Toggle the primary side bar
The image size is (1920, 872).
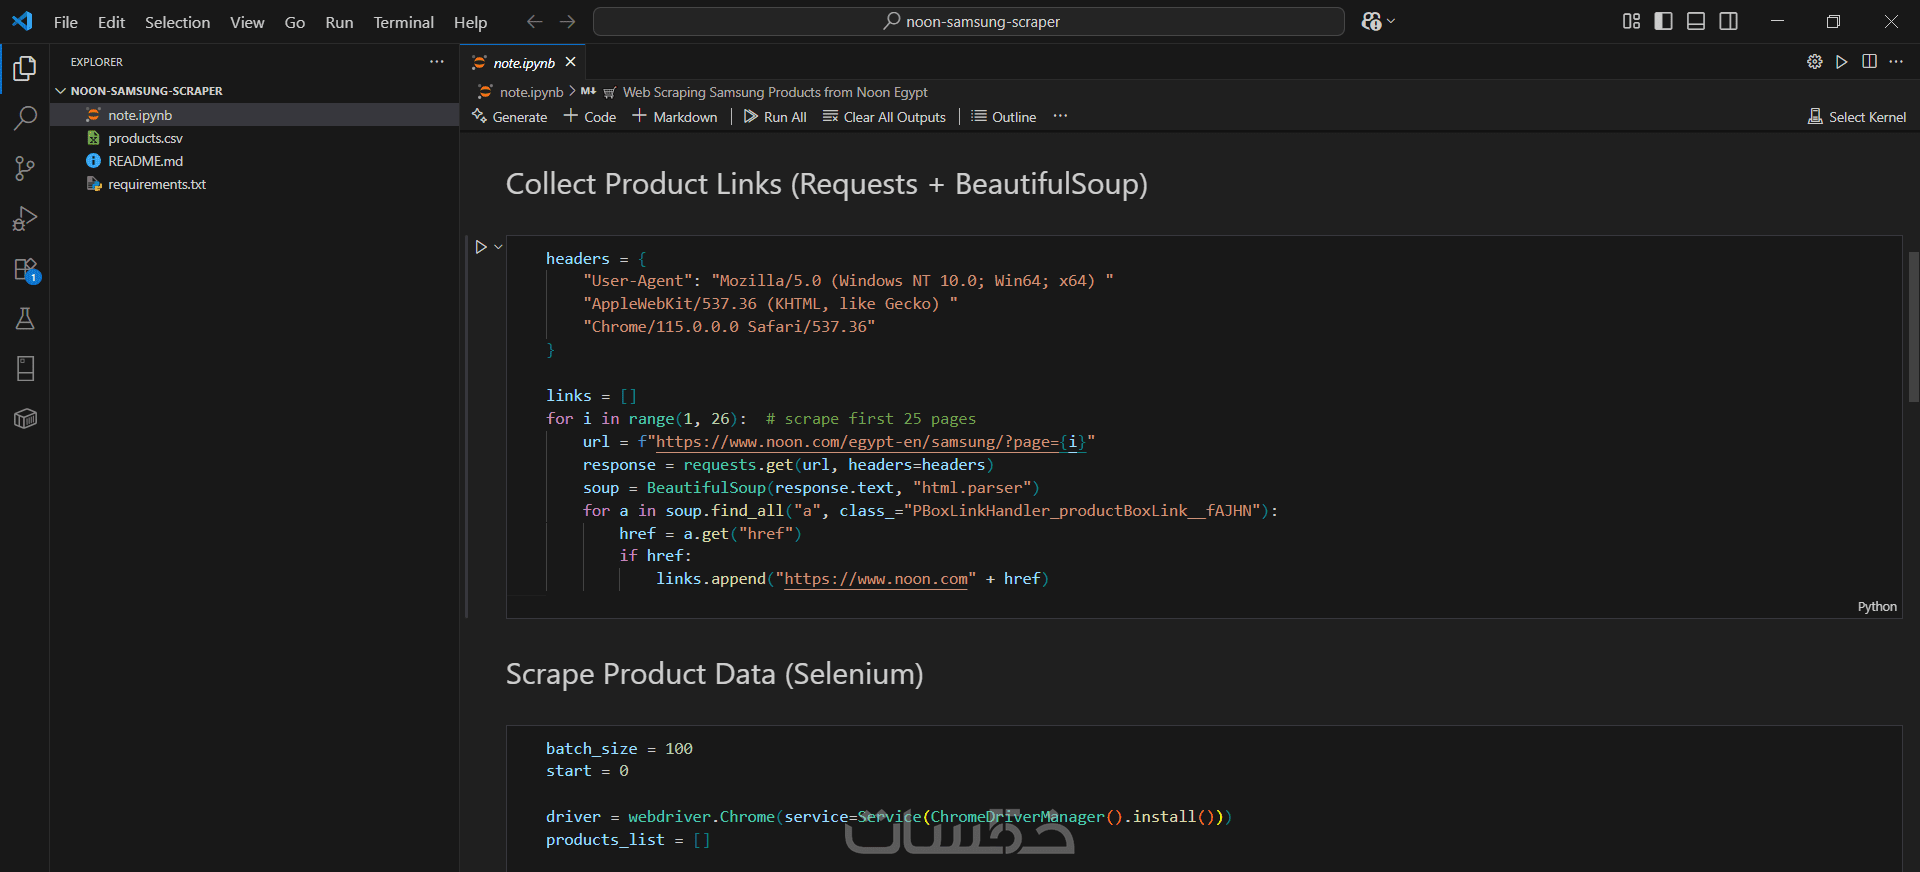[x=1663, y=21]
